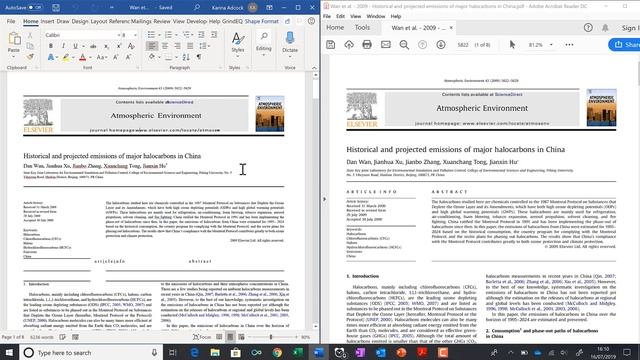Open the Change Case (Aa) dropdown
Image resolution: width=640 pixels, height=360 pixels.
(102, 58)
